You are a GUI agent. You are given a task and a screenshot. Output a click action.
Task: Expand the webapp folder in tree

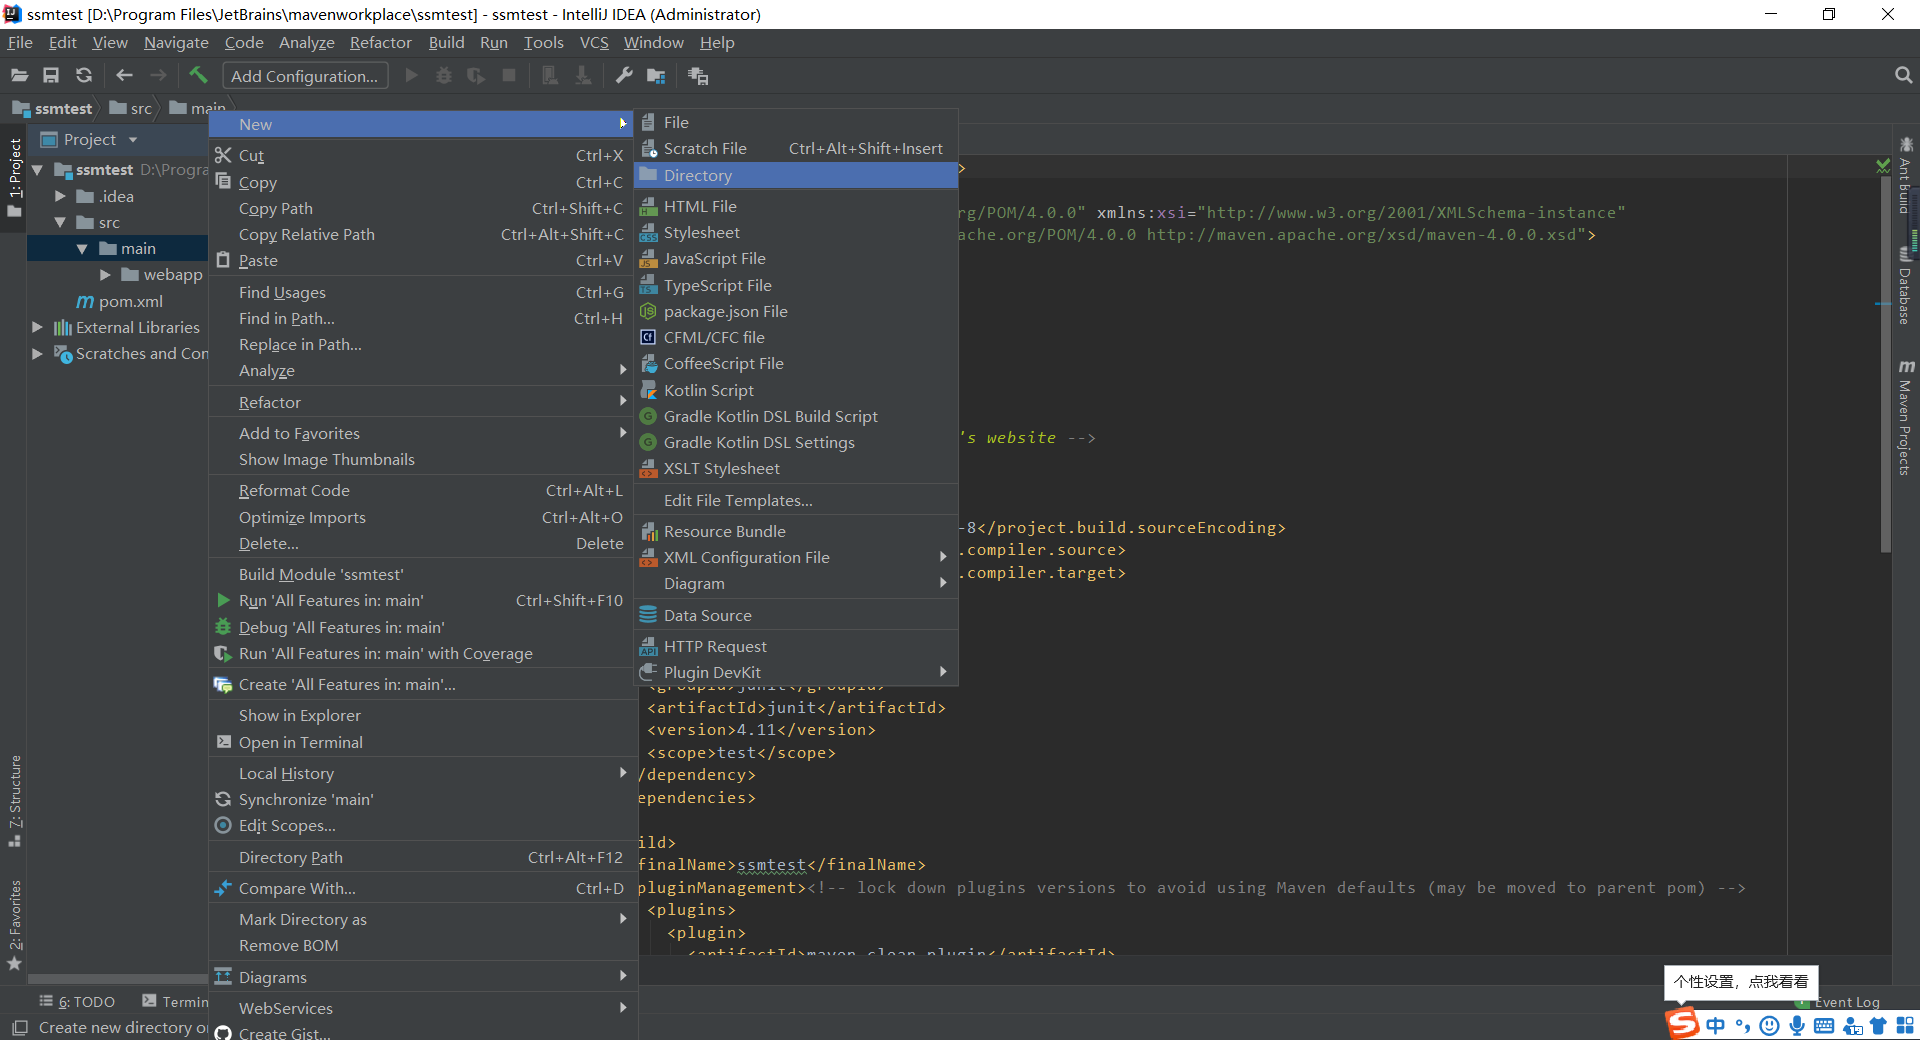click(105, 275)
